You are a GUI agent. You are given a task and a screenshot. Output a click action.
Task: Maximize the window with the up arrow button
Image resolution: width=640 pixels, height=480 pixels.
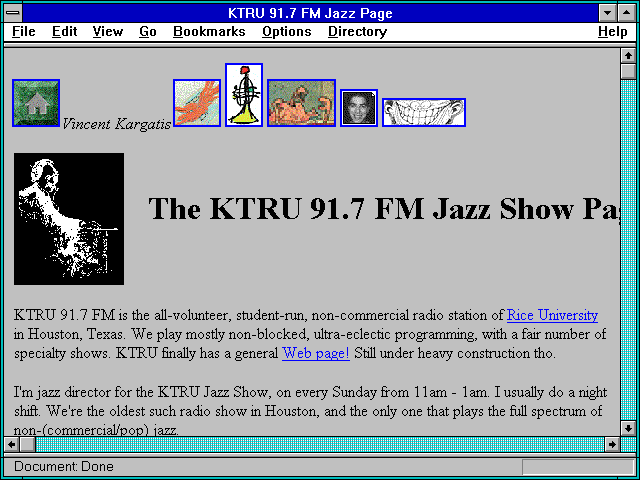coord(627,13)
